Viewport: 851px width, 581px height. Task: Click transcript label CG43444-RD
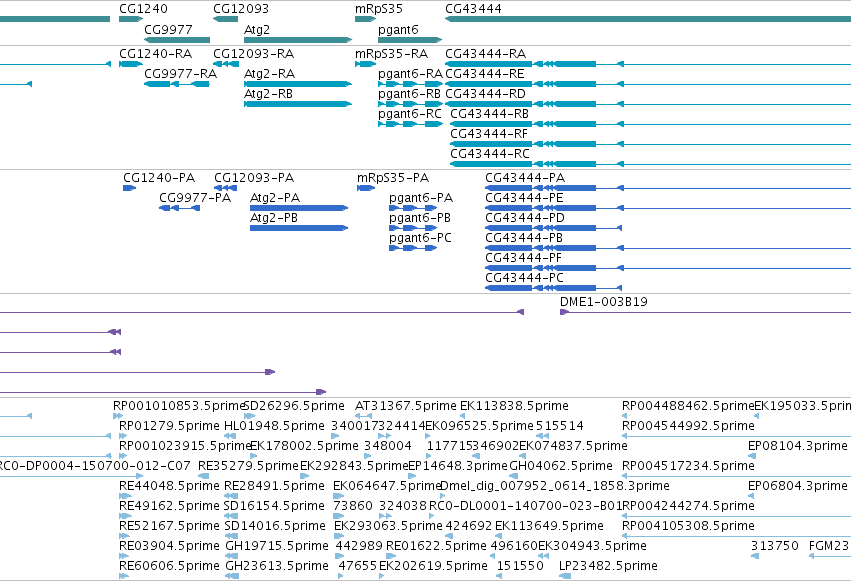tap(485, 94)
